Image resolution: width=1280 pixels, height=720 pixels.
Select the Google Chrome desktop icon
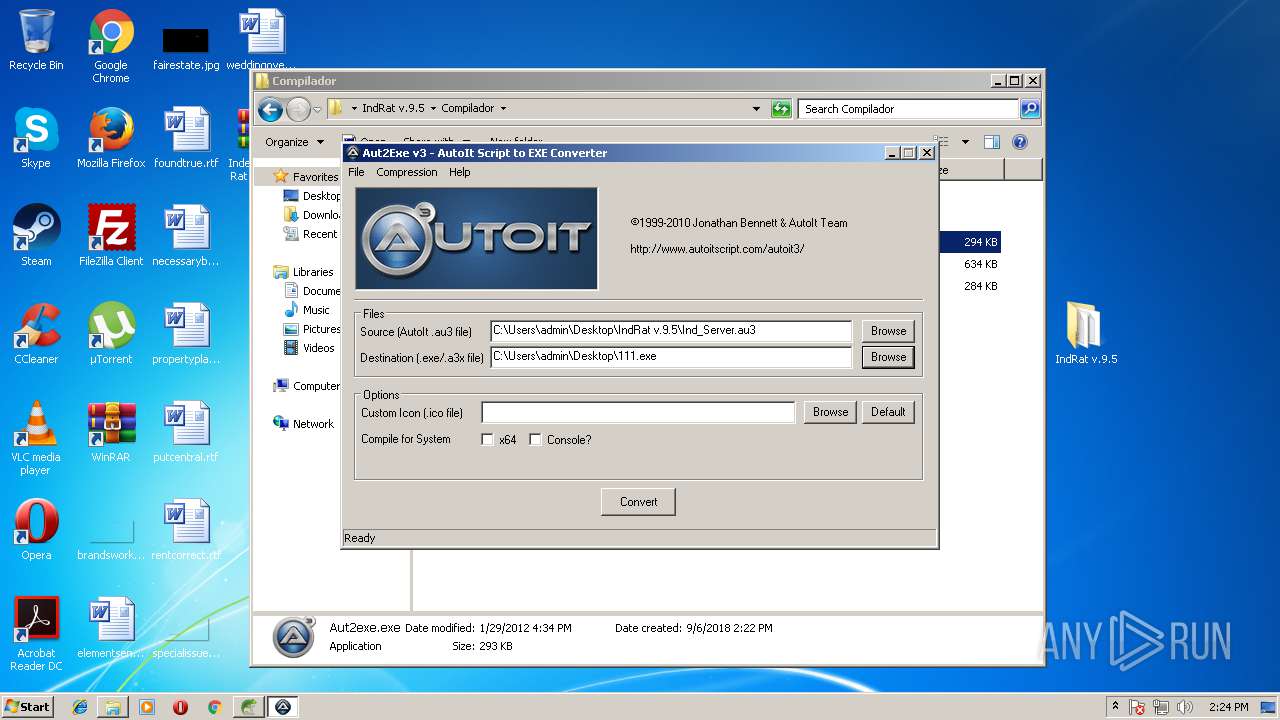pyautogui.click(x=111, y=46)
